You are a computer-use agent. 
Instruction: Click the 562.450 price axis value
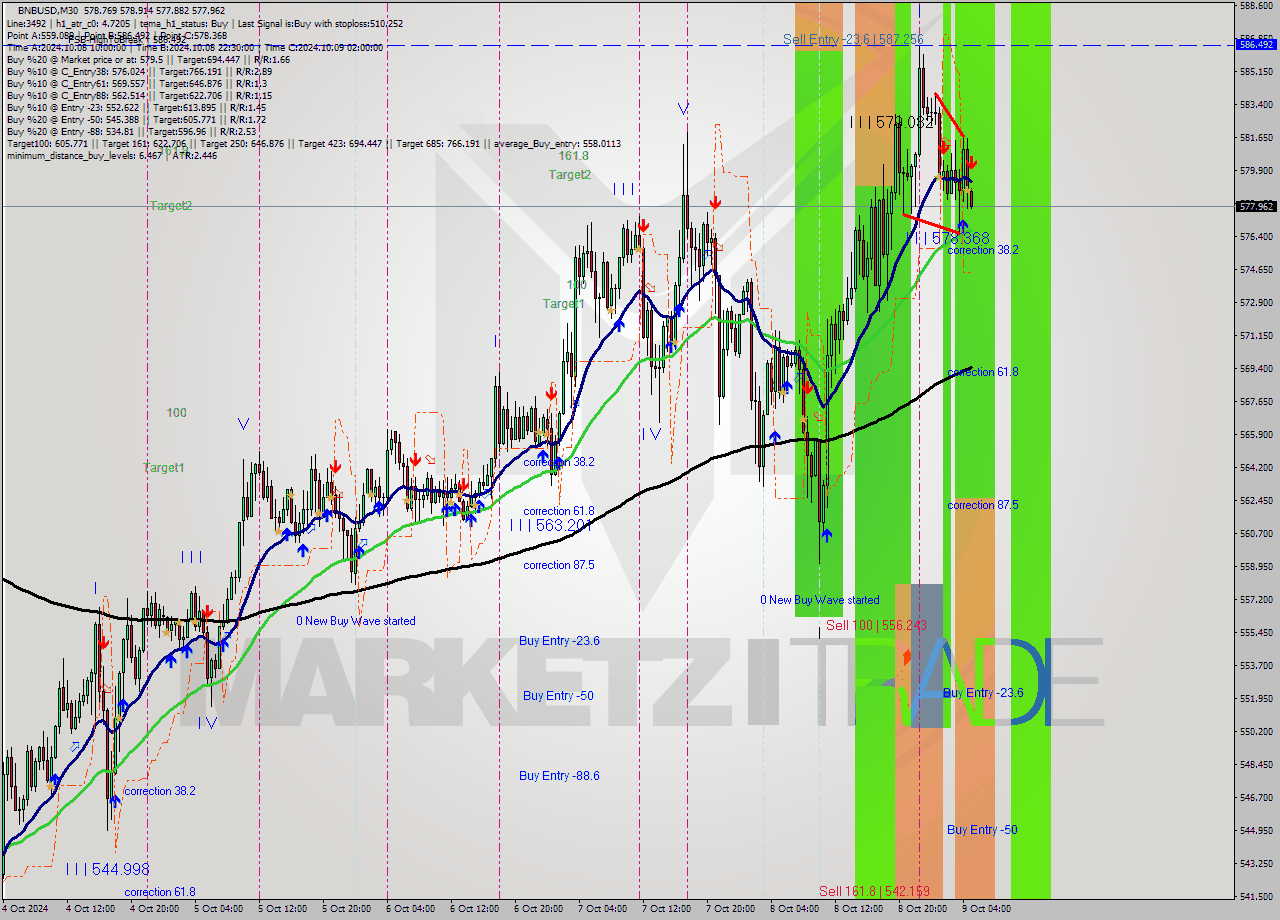1256,500
